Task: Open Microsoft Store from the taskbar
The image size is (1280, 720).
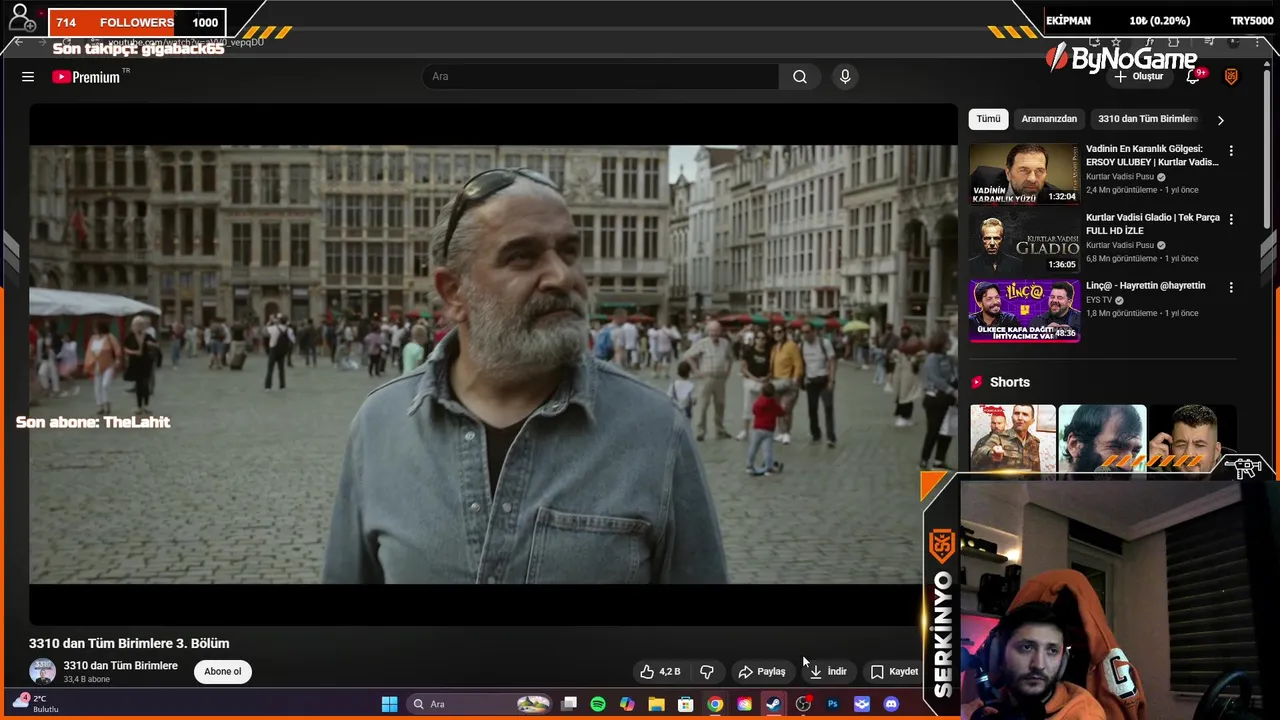Action: pos(686,704)
